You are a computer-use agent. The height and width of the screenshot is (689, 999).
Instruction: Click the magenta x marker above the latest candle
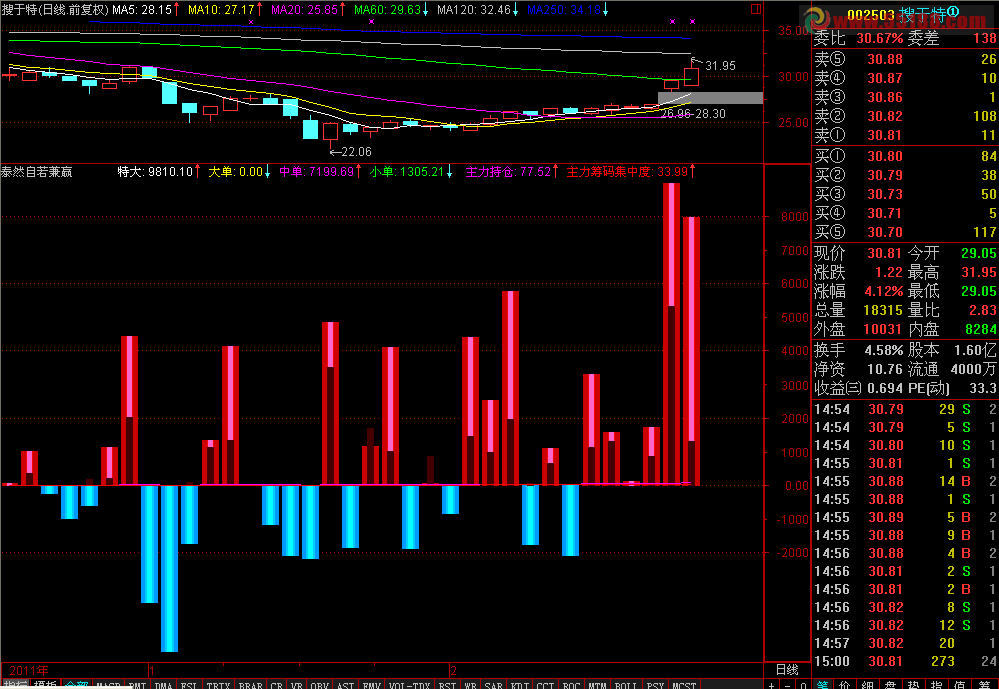[692, 21]
